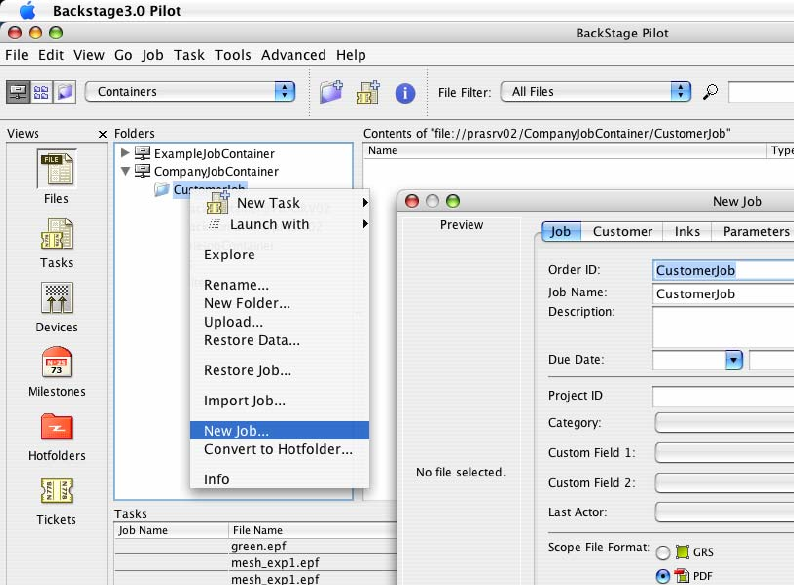Open the File menu
The width and height of the screenshot is (794, 585).
click(x=17, y=55)
